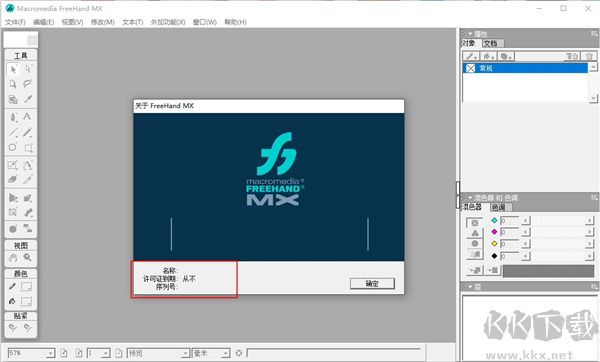Select the Rectangle tool
600x362 pixels.
point(28,147)
